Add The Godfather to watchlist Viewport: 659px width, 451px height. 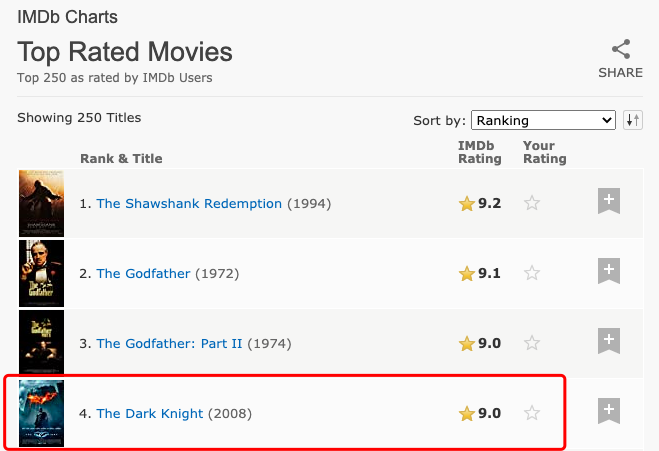[x=609, y=271]
